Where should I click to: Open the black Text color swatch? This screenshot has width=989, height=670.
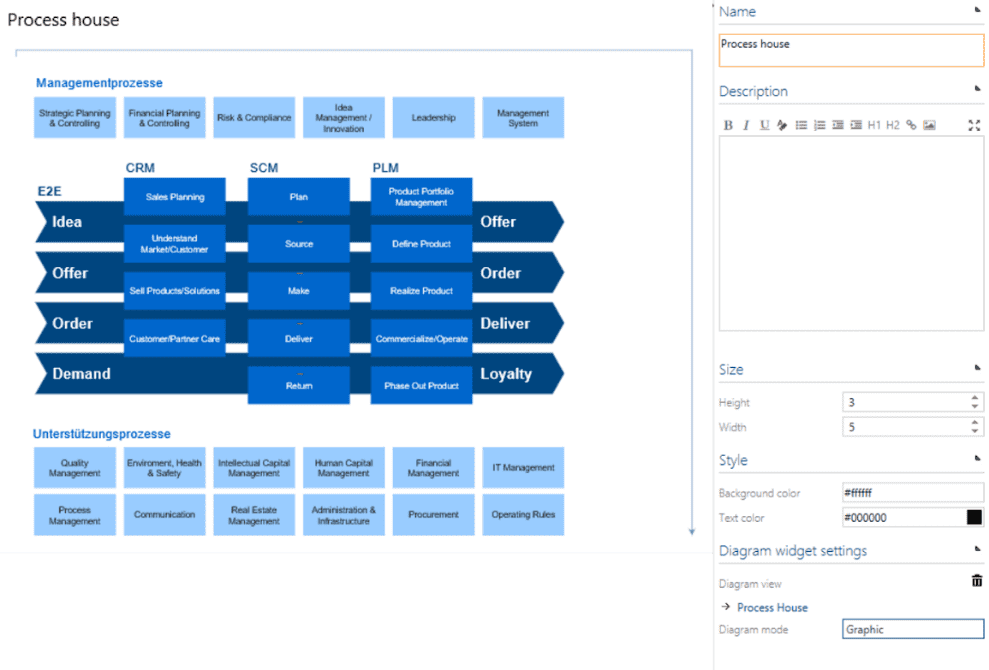[974, 517]
